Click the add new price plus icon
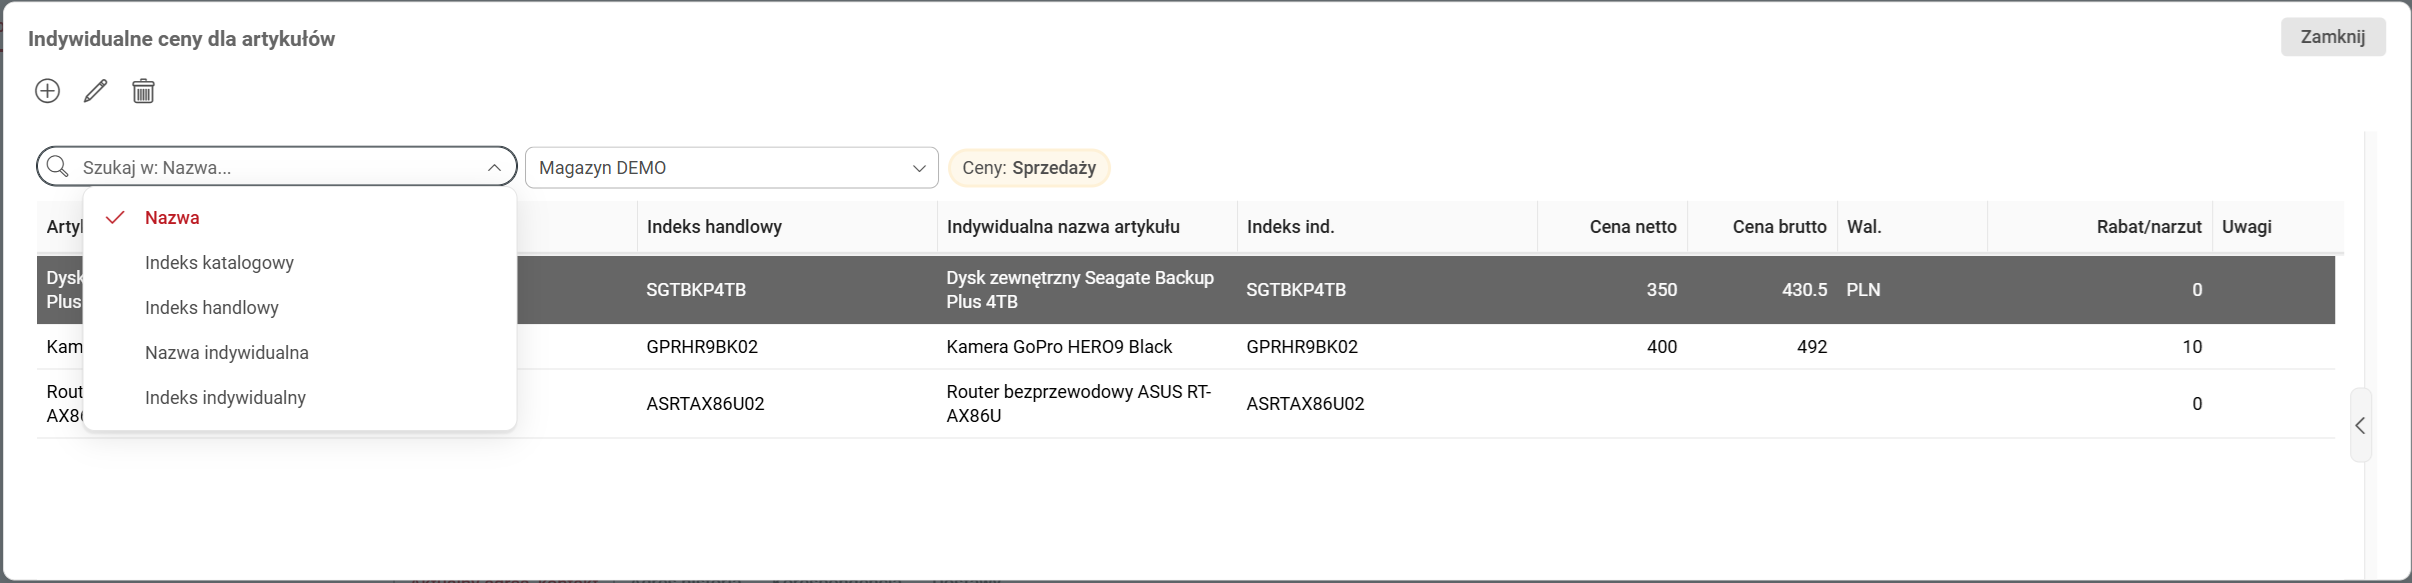The height and width of the screenshot is (583, 2412). point(47,91)
